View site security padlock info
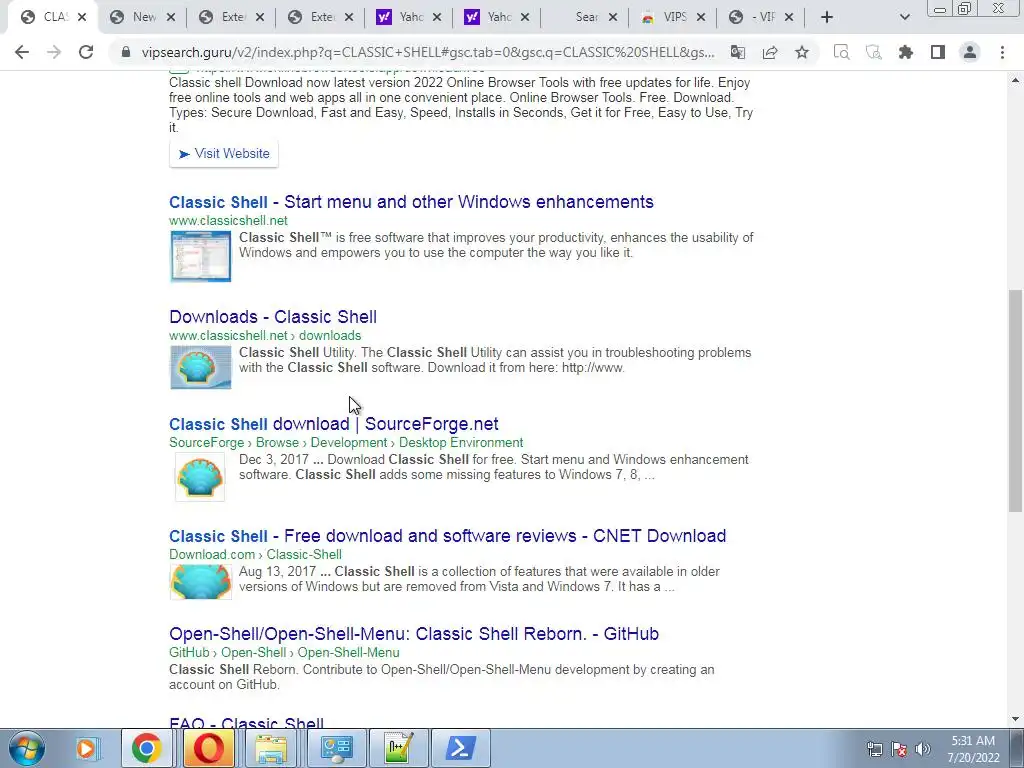 [126, 52]
